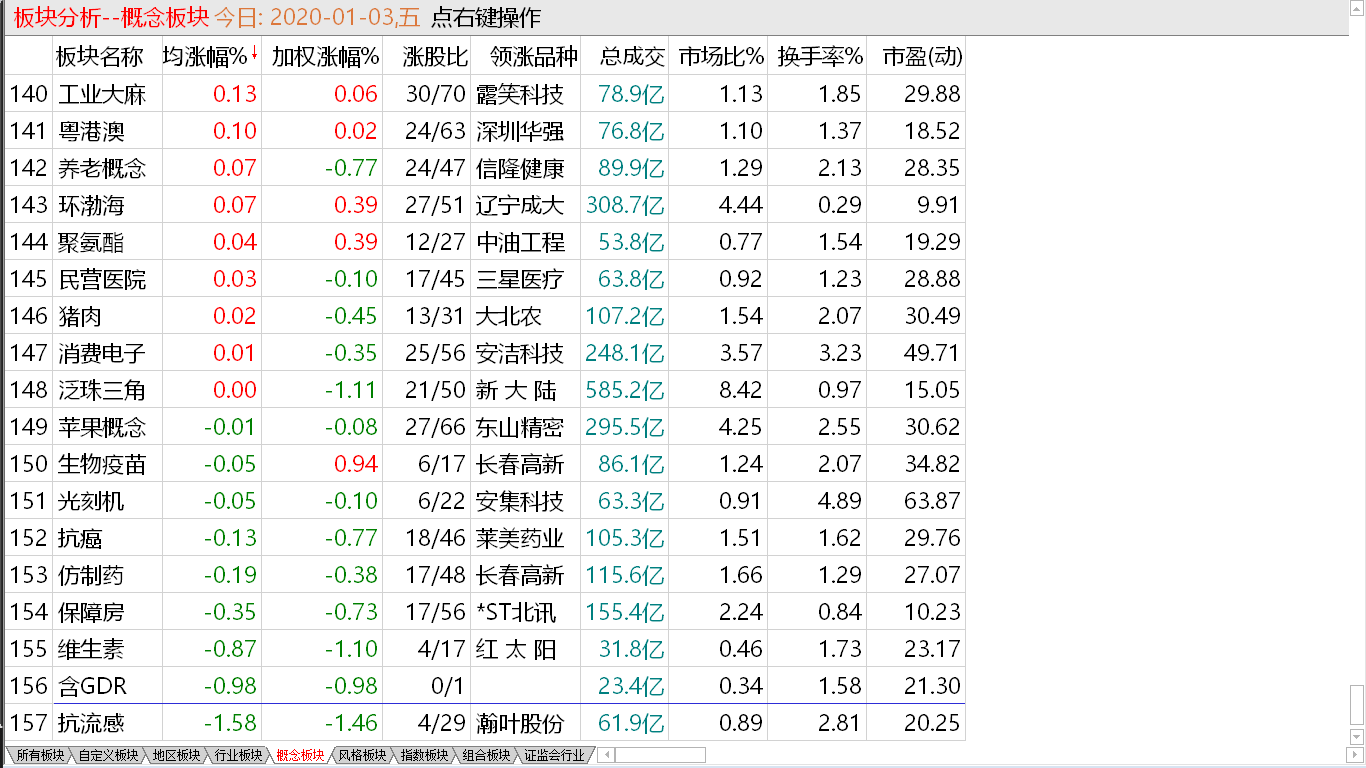This screenshot has height=768, width=1366.
Task: Open the 指数板块 tab
Action: [x=424, y=756]
